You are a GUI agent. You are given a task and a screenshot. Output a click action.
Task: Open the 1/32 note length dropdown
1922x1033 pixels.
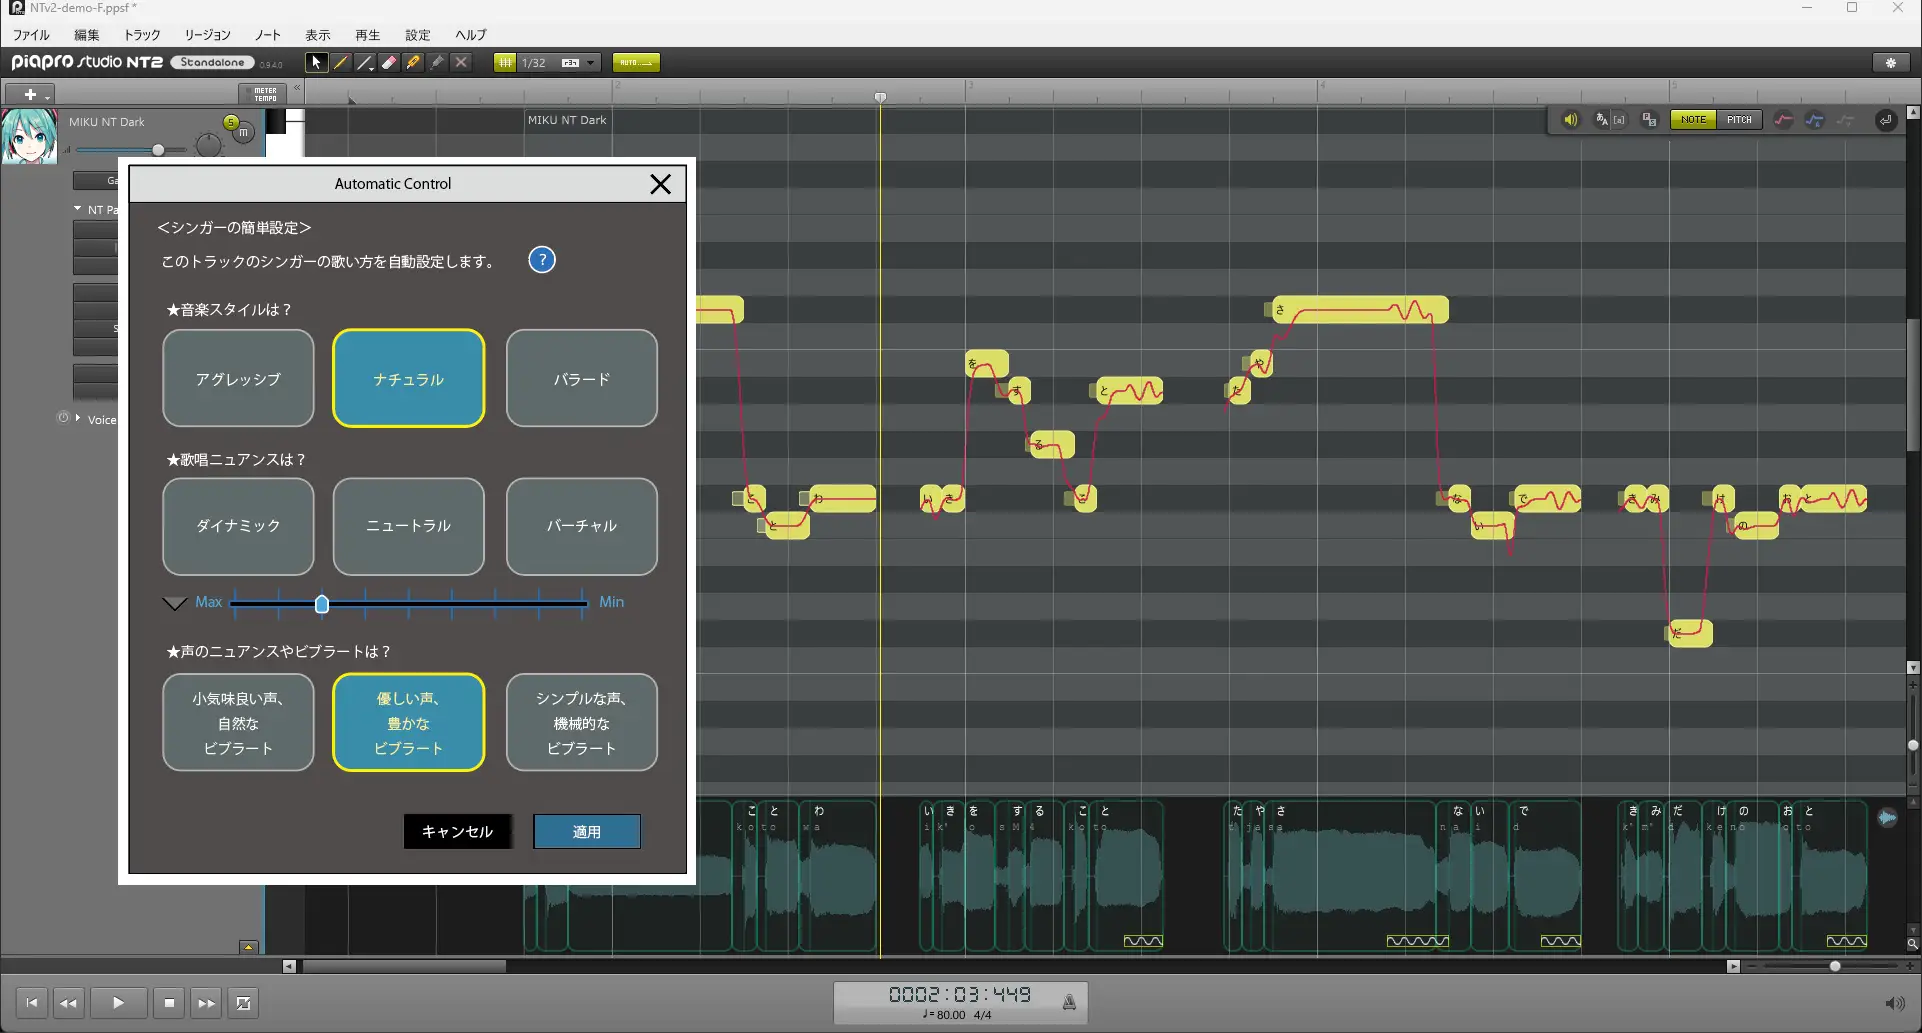pyautogui.click(x=587, y=62)
